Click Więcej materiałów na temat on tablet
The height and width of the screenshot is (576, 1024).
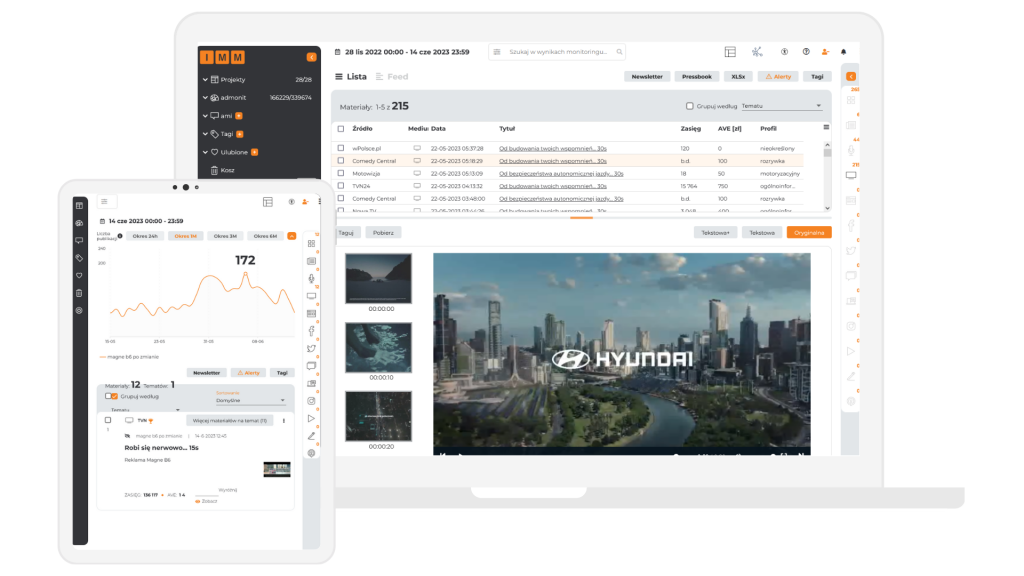230,421
